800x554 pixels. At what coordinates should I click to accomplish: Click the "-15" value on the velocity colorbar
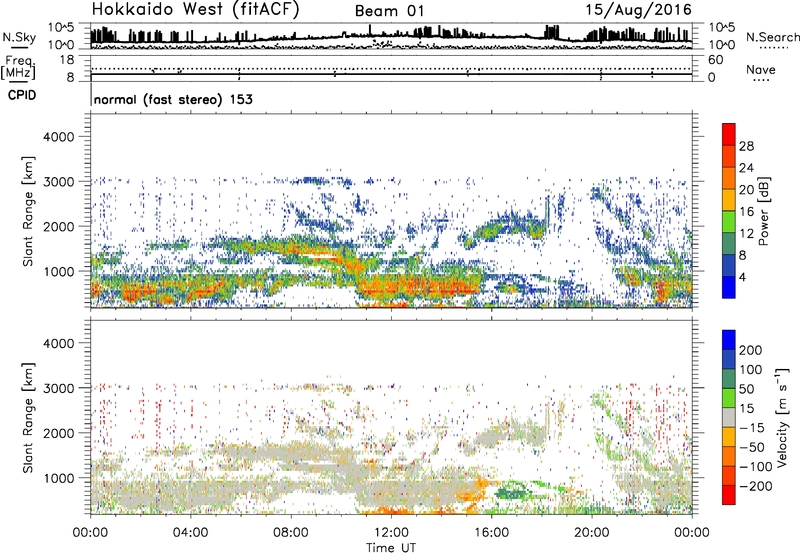[751, 428]
